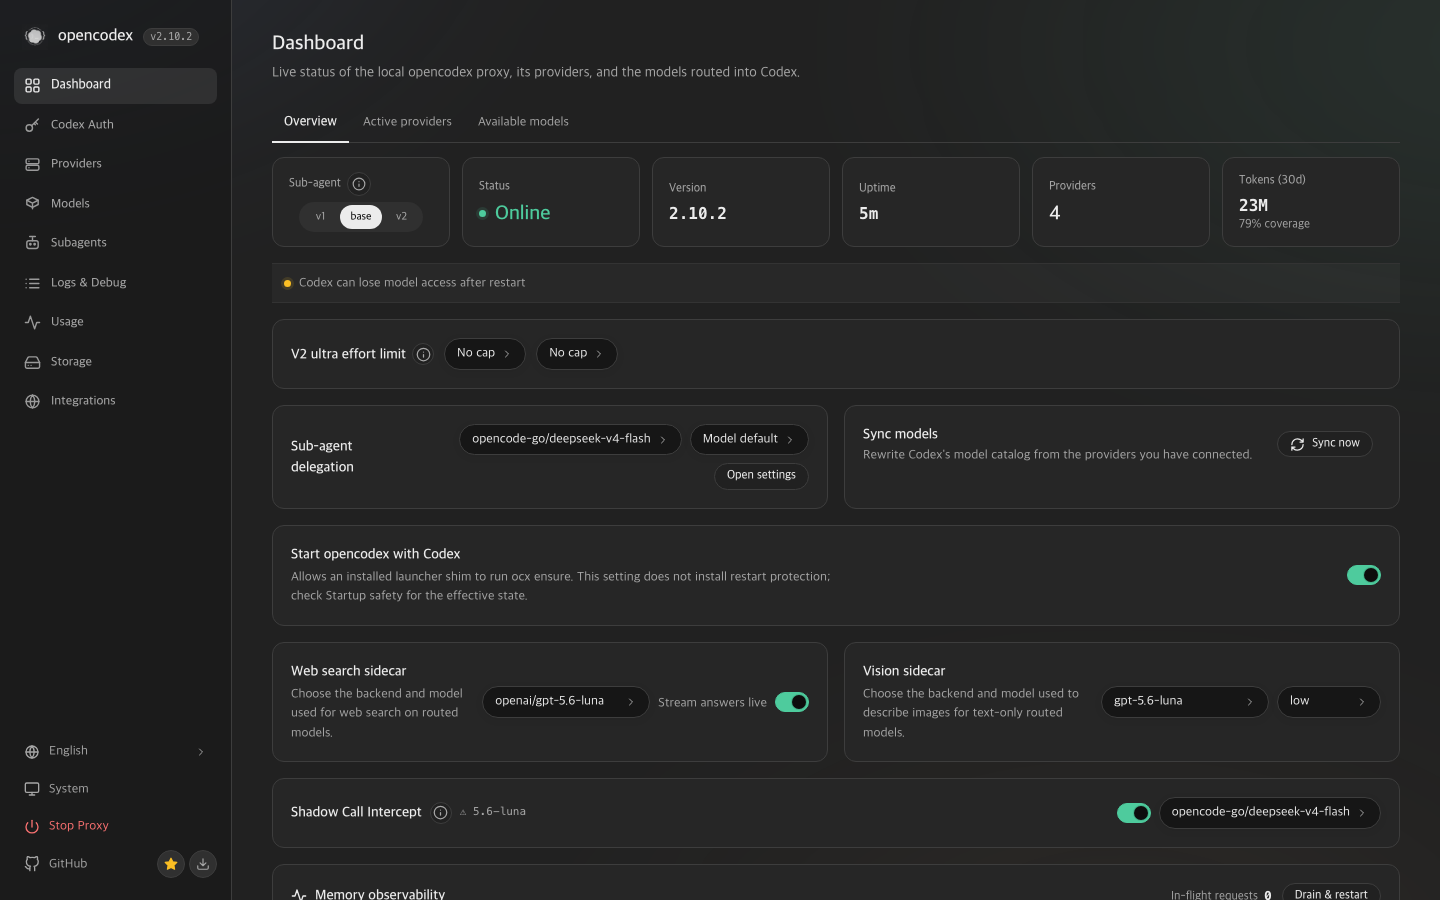Click the Sync now button
The height and width of the screenshot is (900, 1440).
click(1325, 444)
